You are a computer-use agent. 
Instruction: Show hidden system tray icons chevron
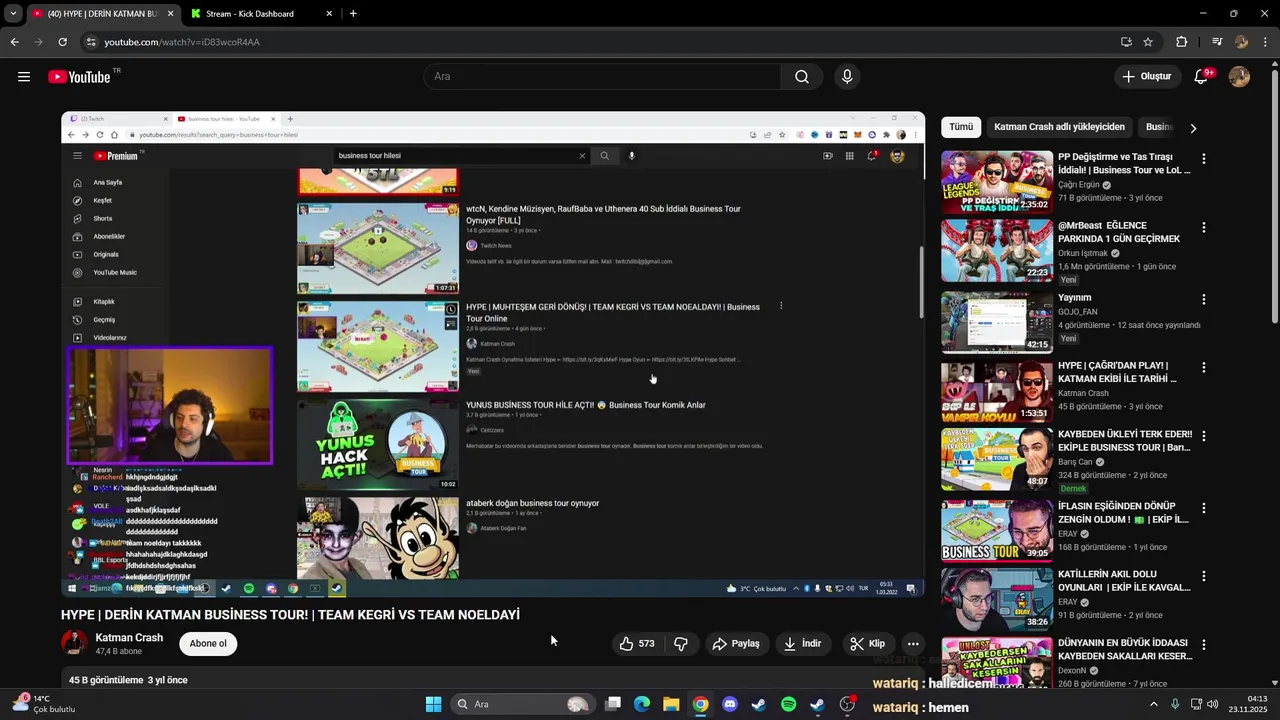click(1153, 704)
